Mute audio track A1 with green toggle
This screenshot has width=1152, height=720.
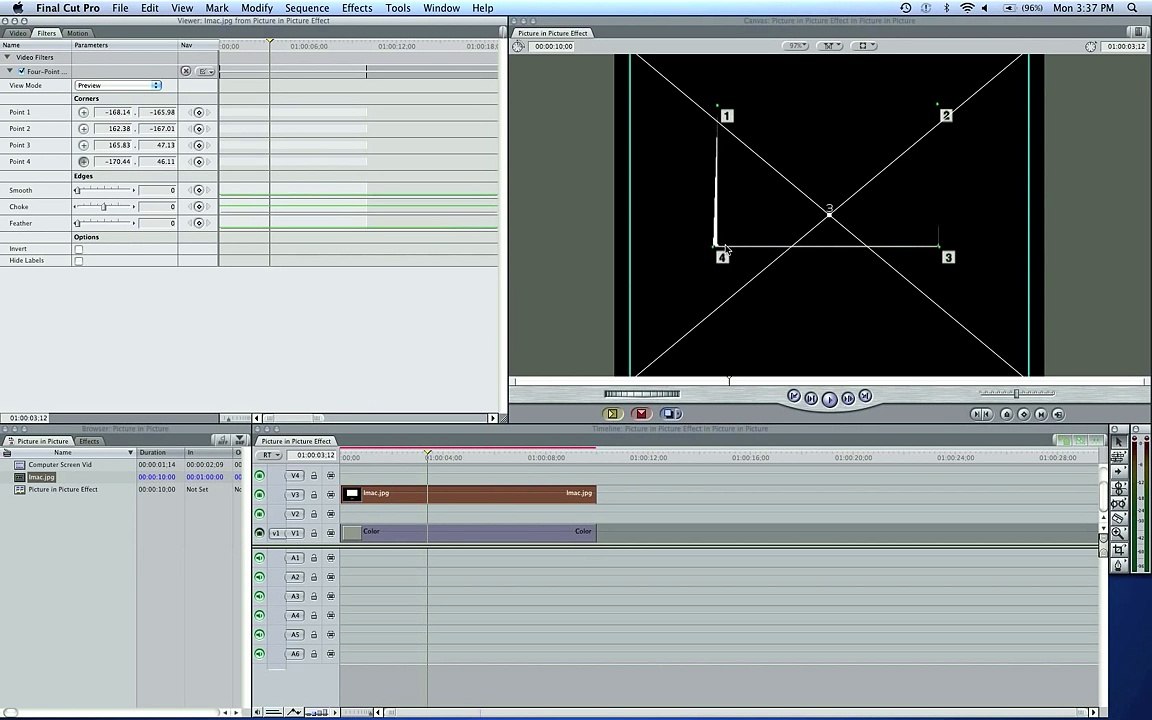tap(259, 558)
